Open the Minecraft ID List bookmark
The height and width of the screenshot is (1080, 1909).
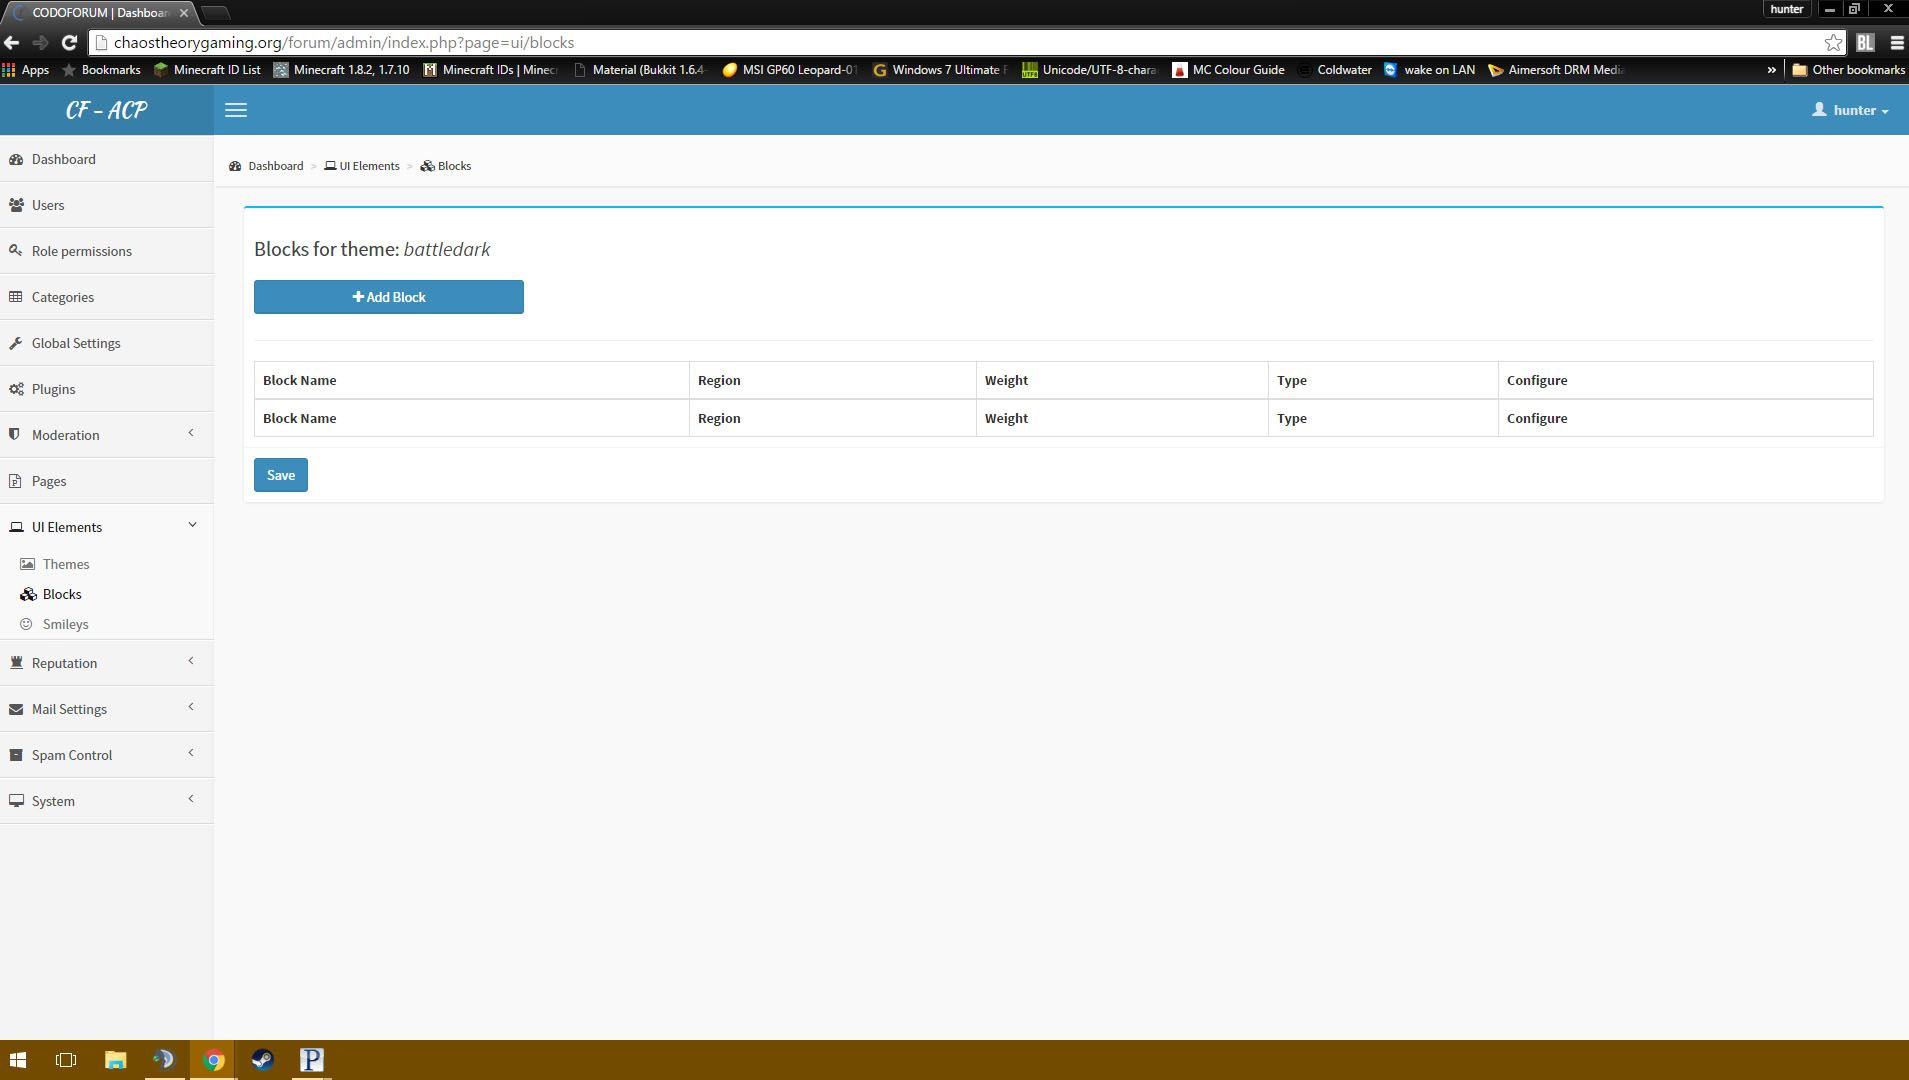207,70
